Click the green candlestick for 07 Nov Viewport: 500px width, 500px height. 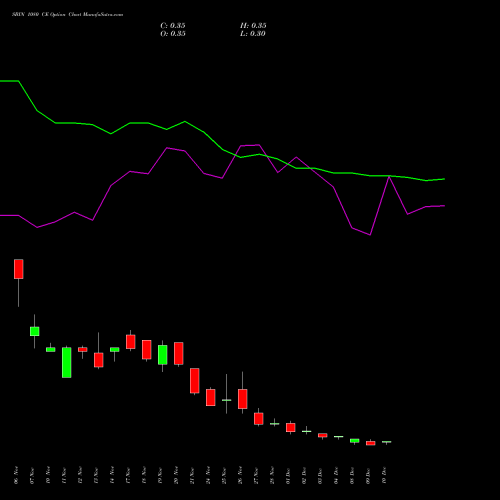click(x=35, y=331)
